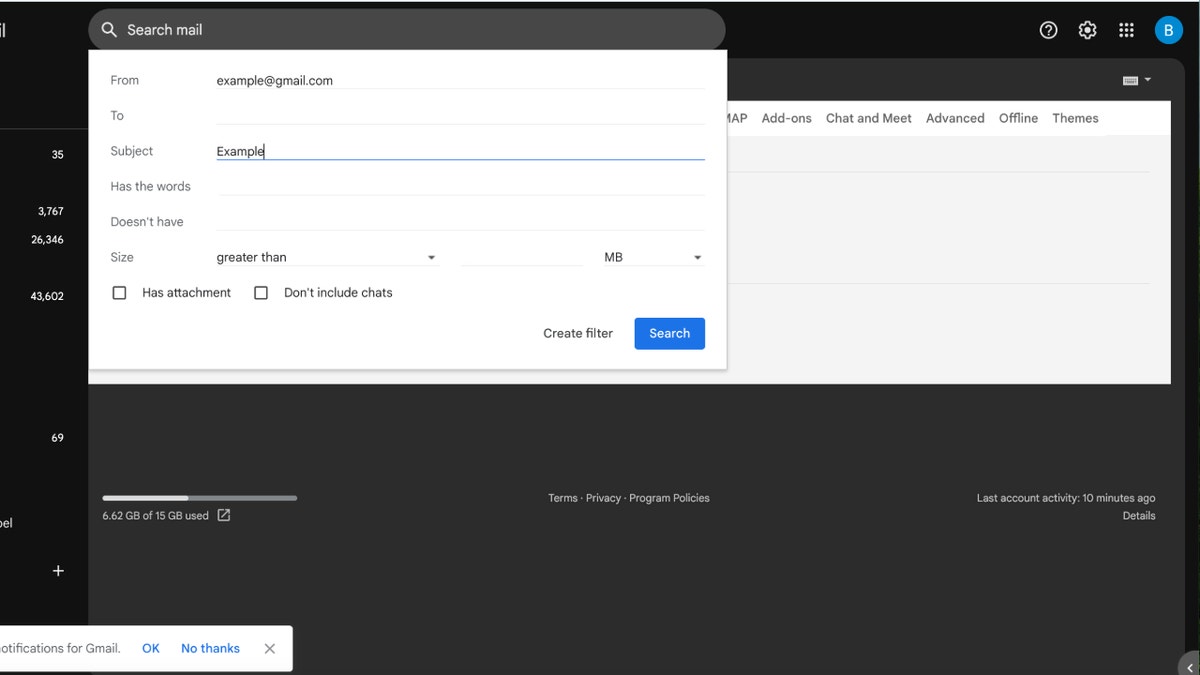The width and height of the screenshot is (1200, 675).
Task: Open storage manager via external link icon
Action: tap(223, 515)
